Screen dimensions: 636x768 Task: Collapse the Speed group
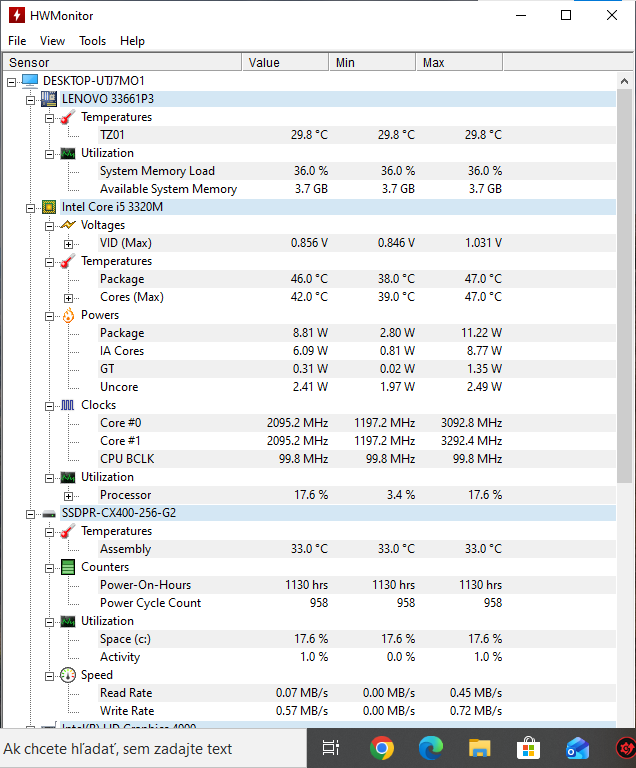pos(49,676)
